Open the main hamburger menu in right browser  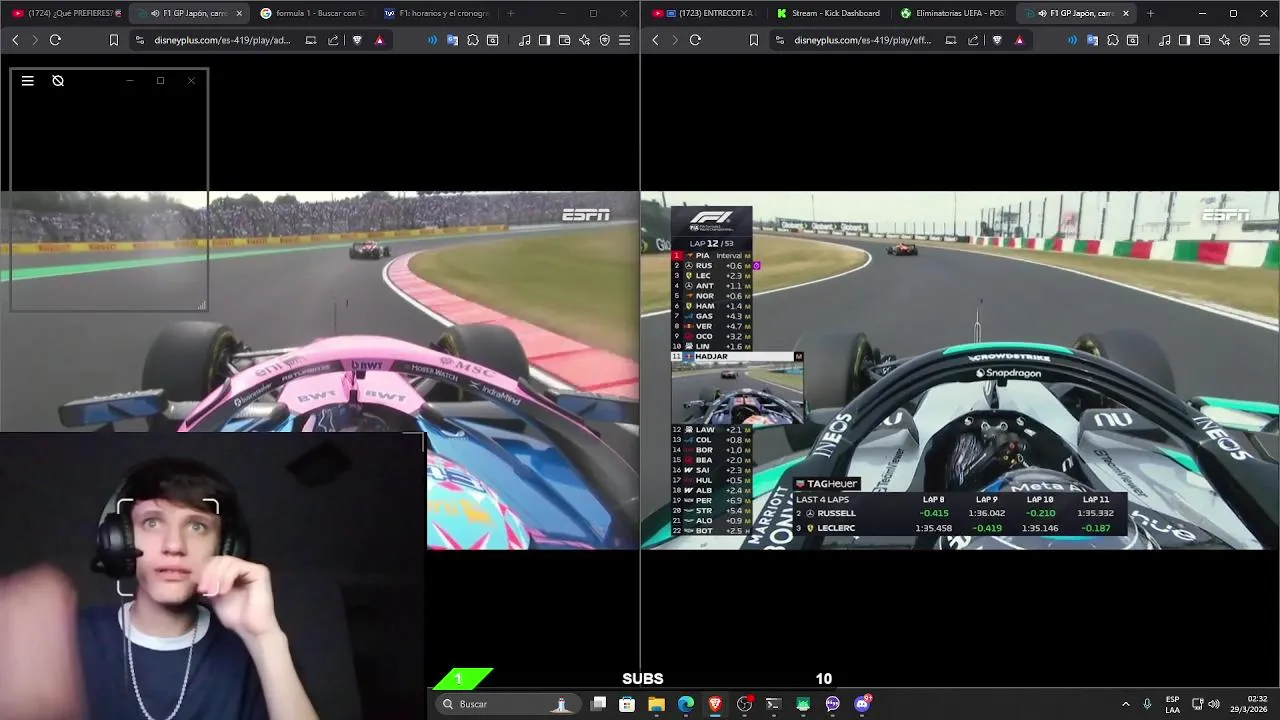coord(1264,40)
